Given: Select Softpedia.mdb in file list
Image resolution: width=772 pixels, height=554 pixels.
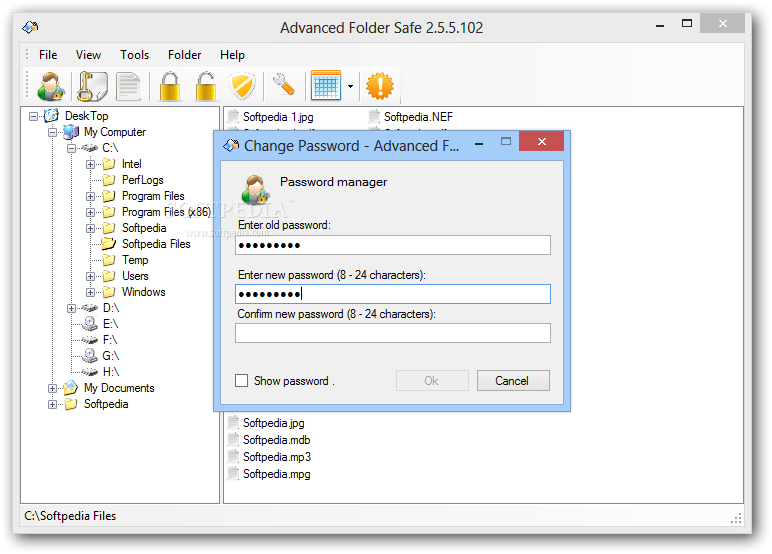Looking at the screenshot, I should [x=277, y=440].
